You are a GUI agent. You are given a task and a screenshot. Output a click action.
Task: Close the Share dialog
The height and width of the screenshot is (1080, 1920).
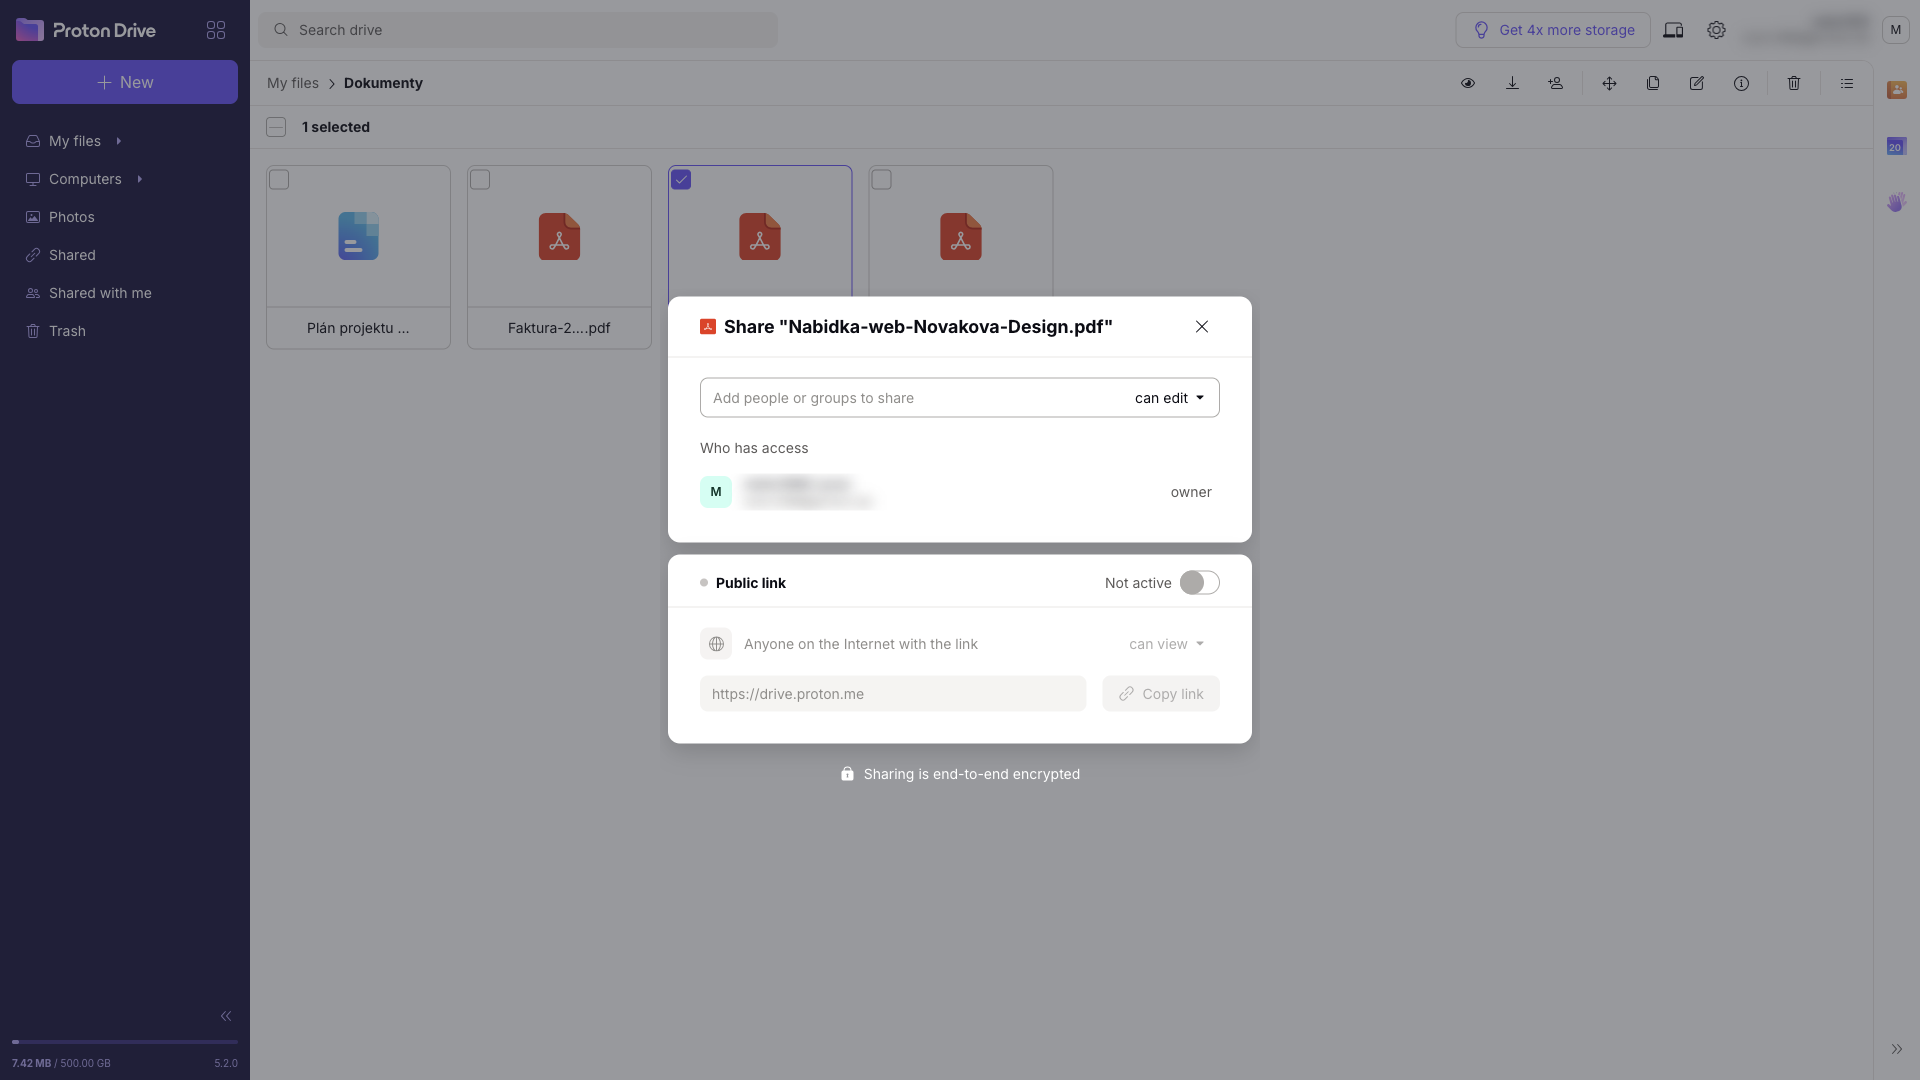[x=1202, y=327]
